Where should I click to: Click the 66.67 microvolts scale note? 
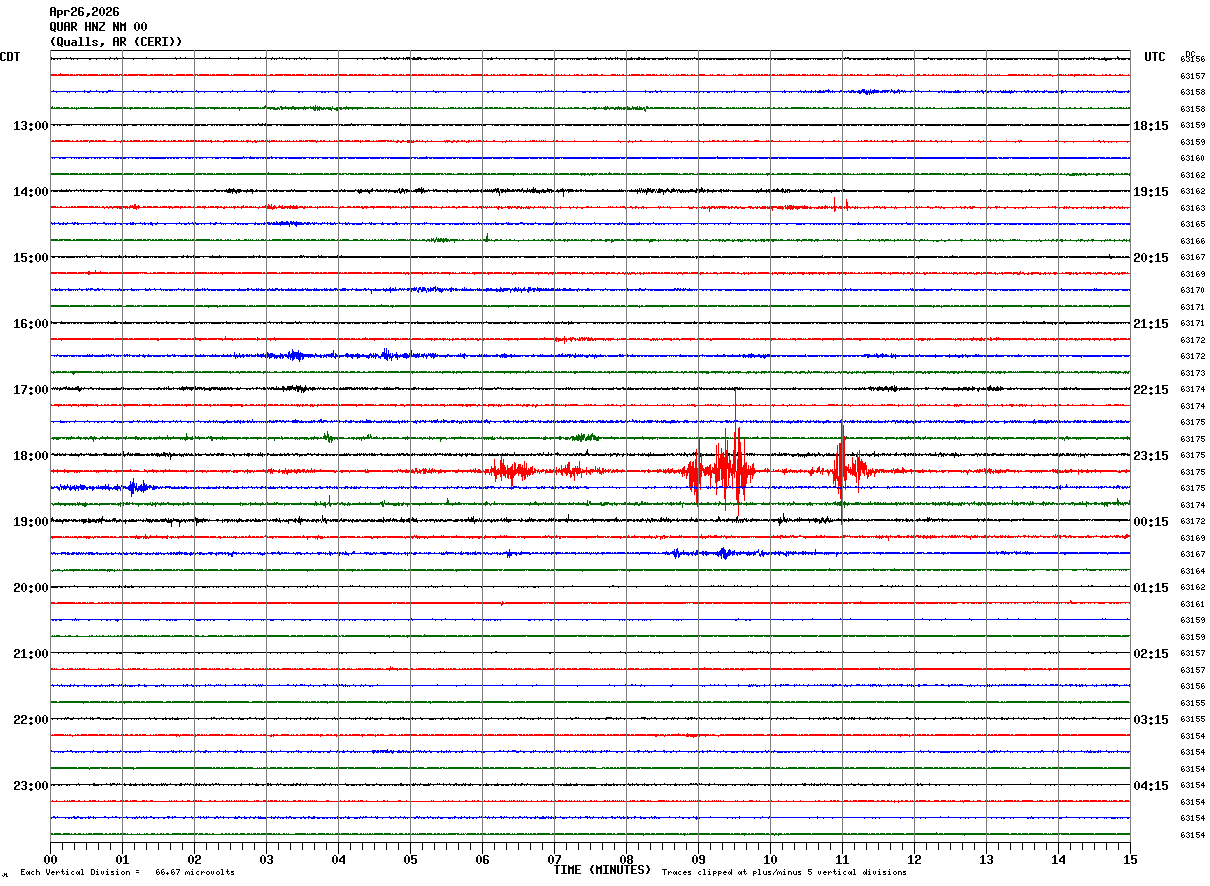(195, 873)
